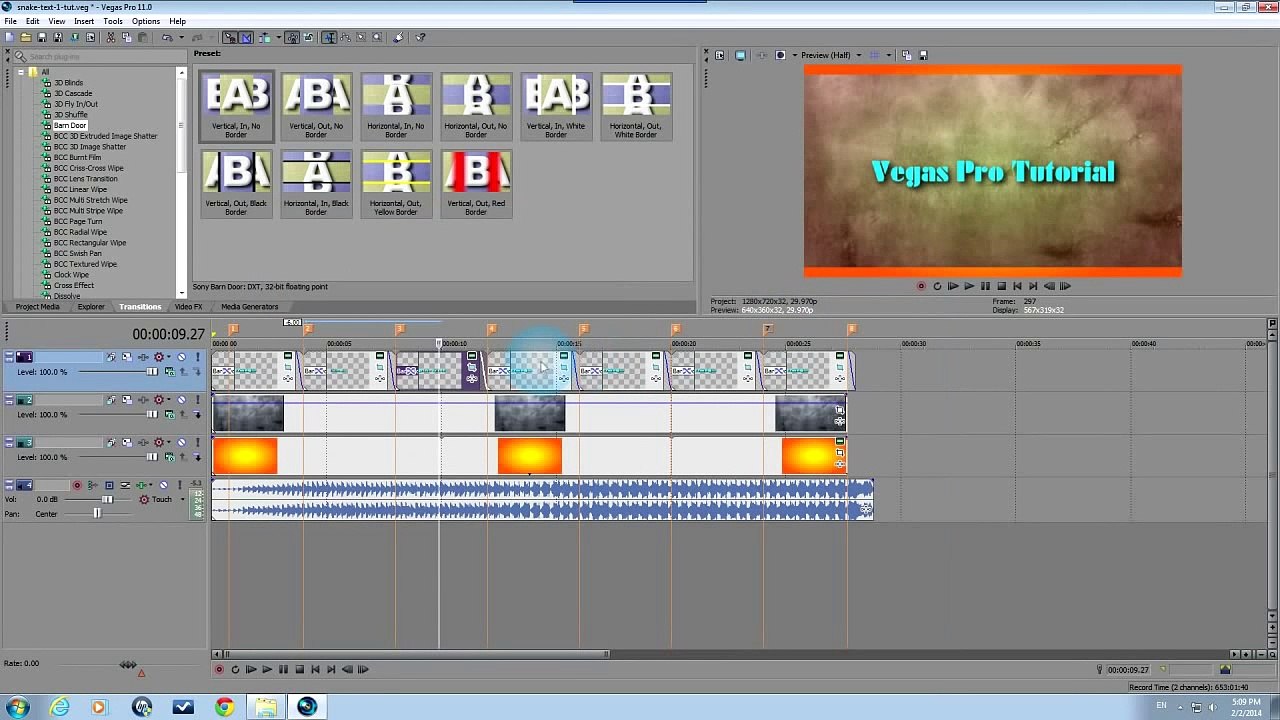Switch to the Media Generators tab
The height and width of the screenshot is (720, 1280).
[x=249, y=307]
